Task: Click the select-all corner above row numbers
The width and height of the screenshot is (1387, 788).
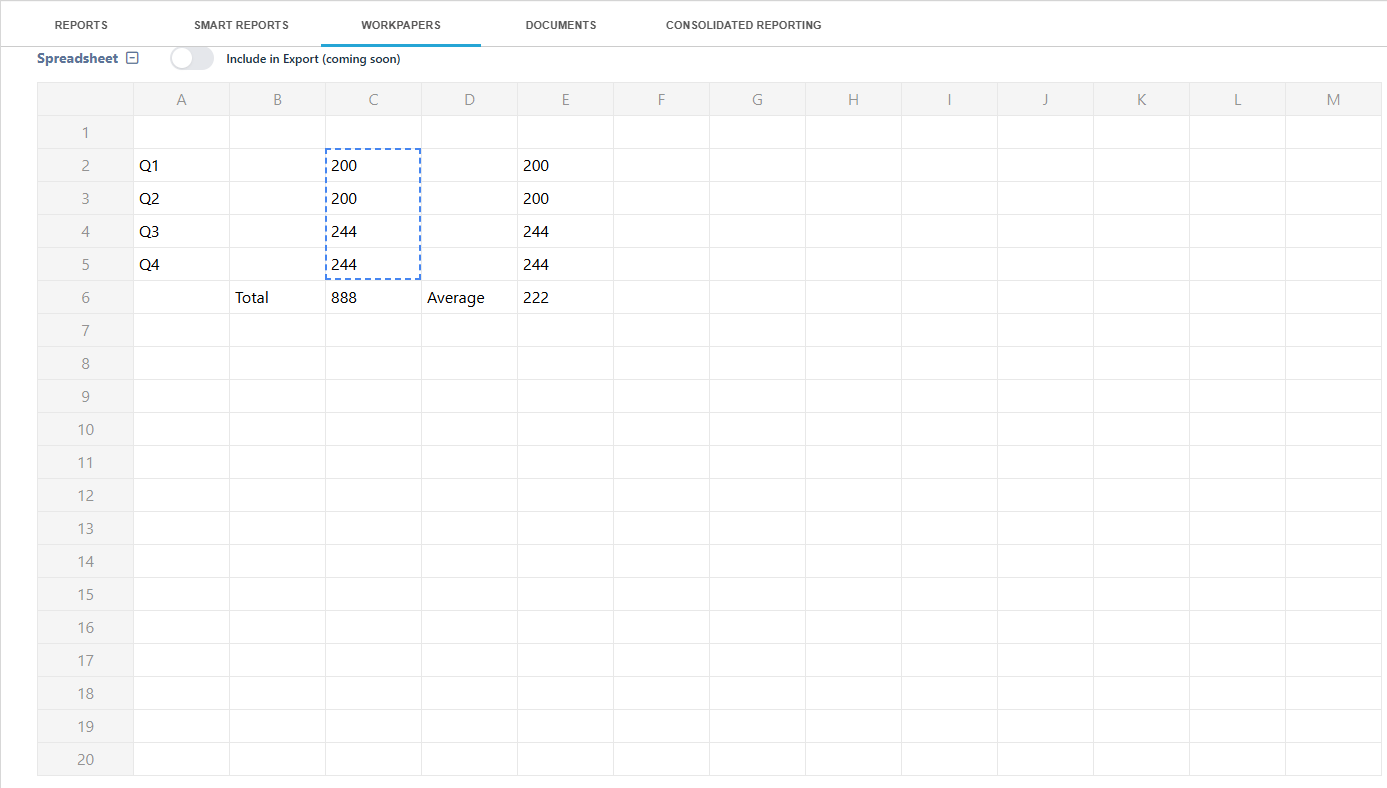Action: click(85, 99)
